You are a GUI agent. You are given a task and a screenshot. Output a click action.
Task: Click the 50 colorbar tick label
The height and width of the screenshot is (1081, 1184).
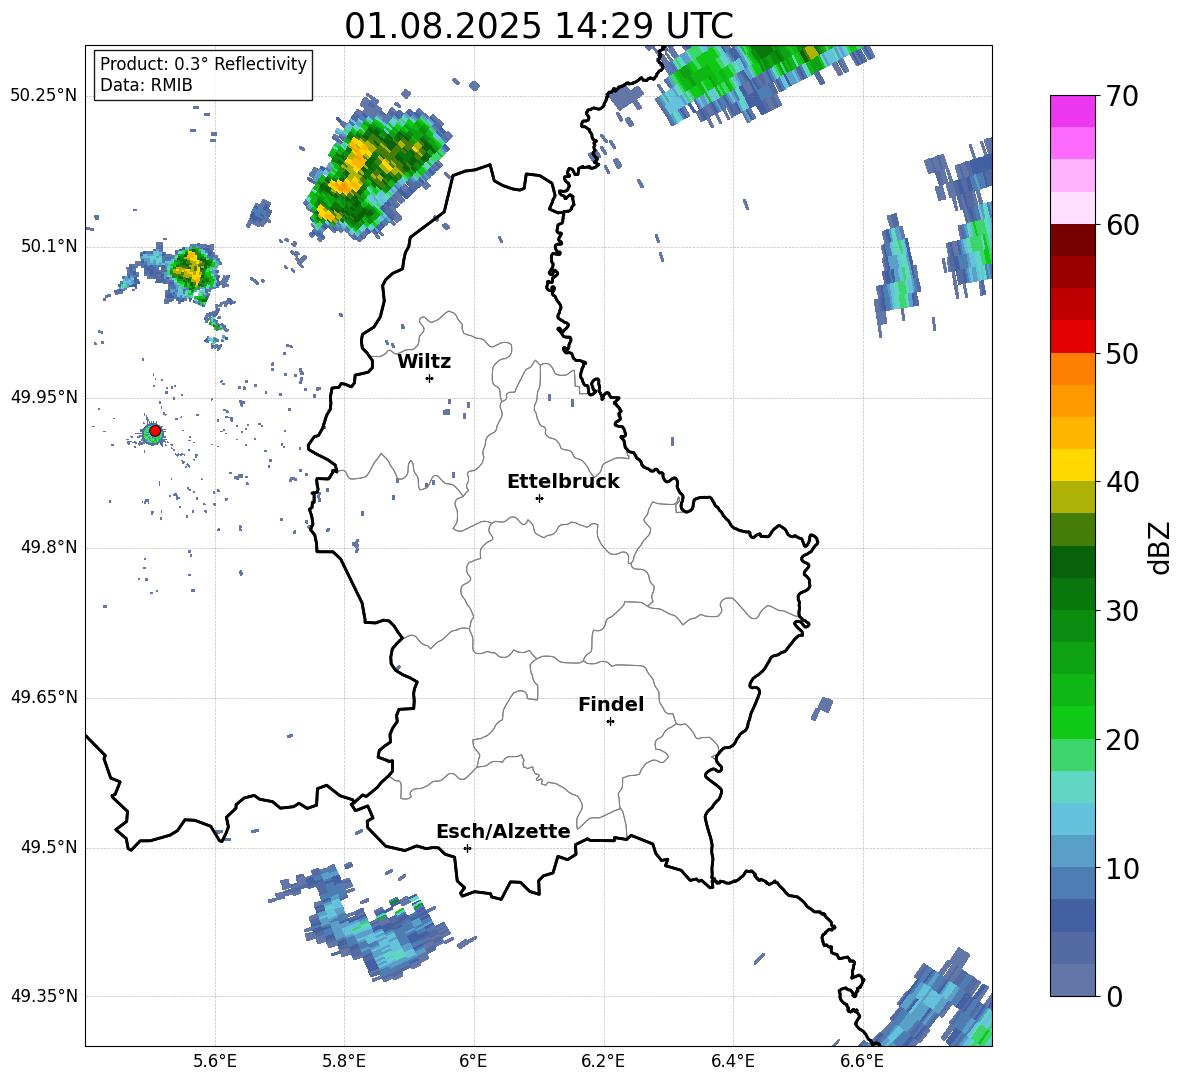1122,354
